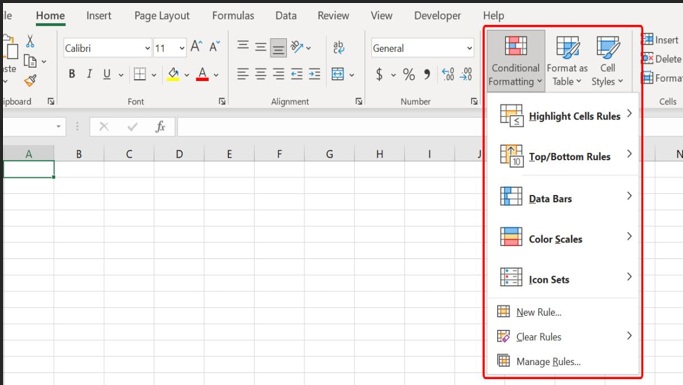Viewport: 683px width, 385px height.
Task: Click Increase Font Size icon
Action: (196, 46)
